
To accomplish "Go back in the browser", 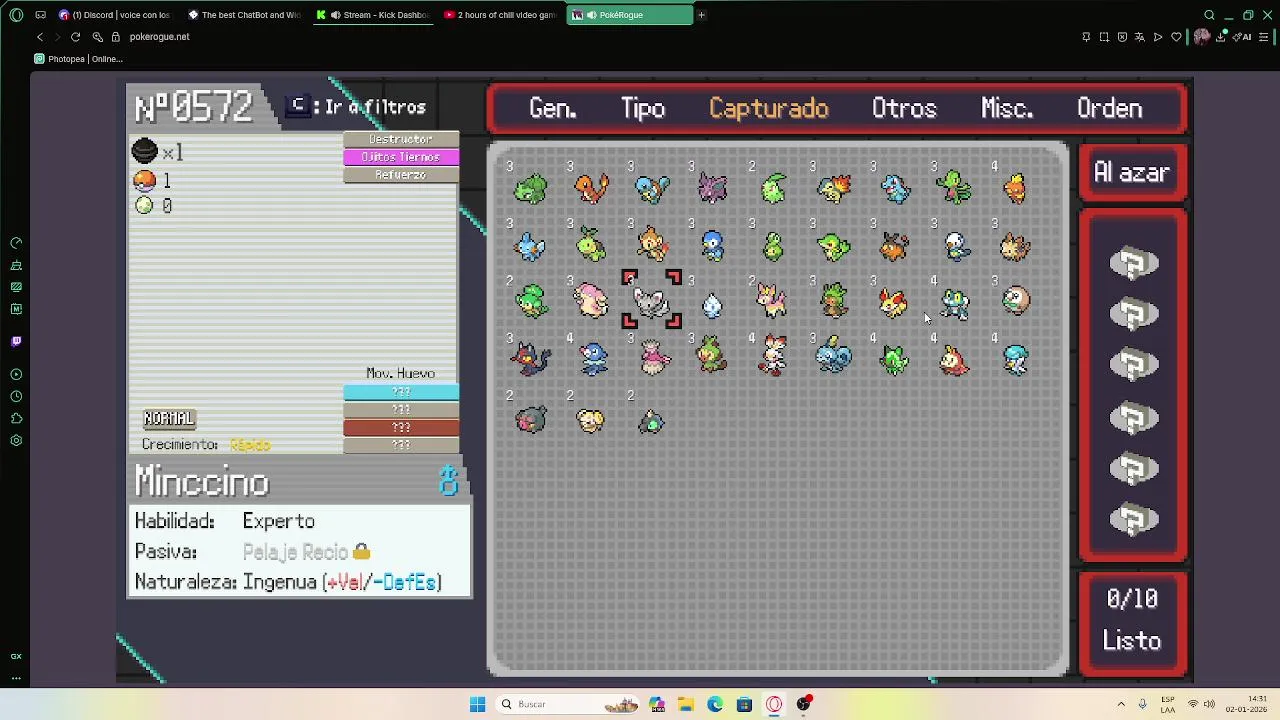I will (39, 37).
